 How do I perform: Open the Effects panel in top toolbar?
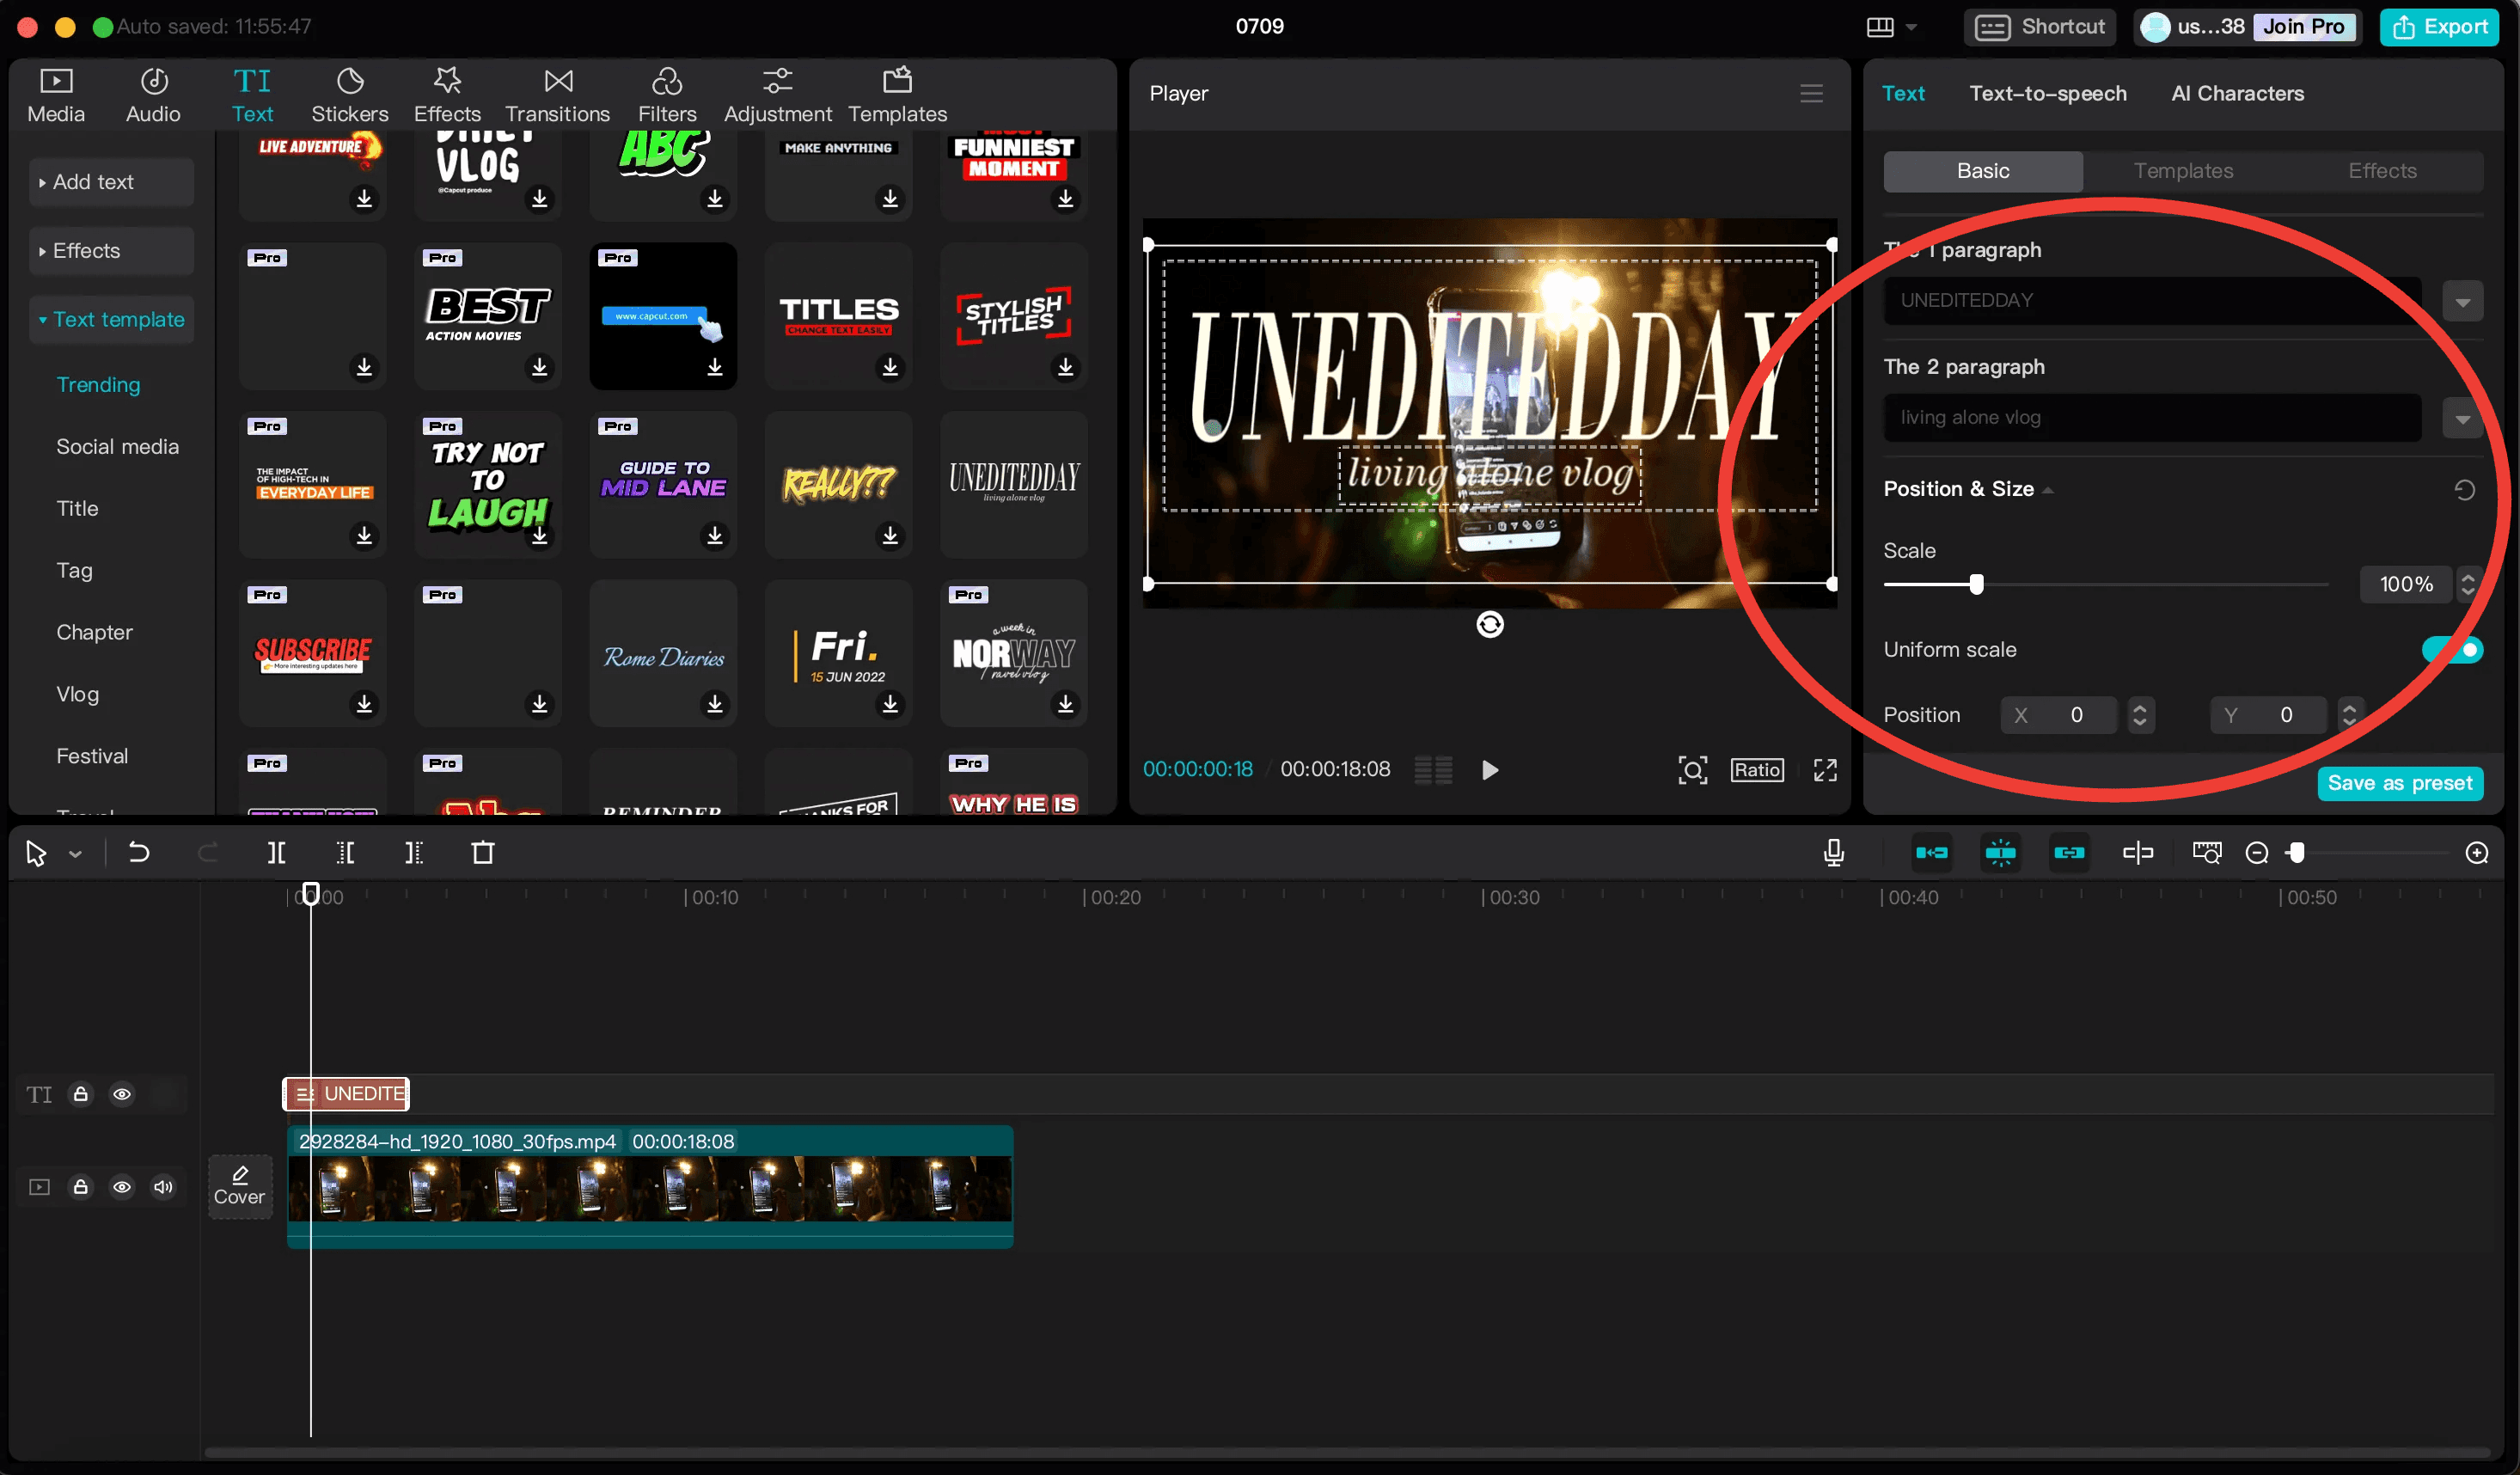(x=447, y=95)
